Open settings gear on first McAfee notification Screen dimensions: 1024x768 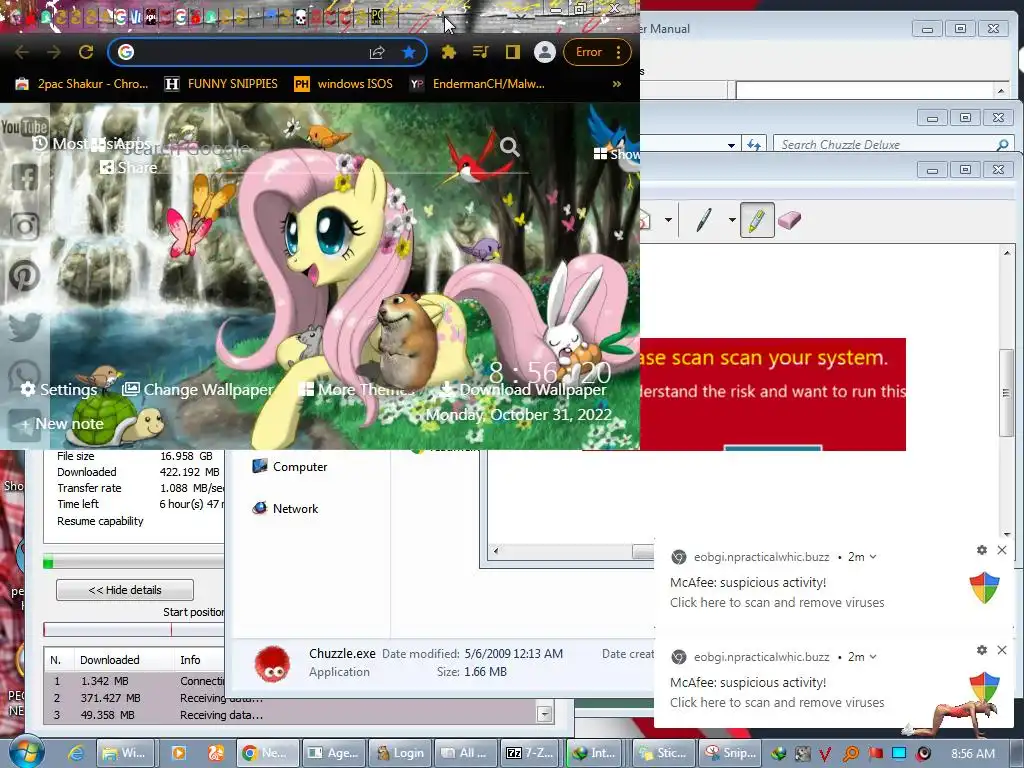click(982, 550)
